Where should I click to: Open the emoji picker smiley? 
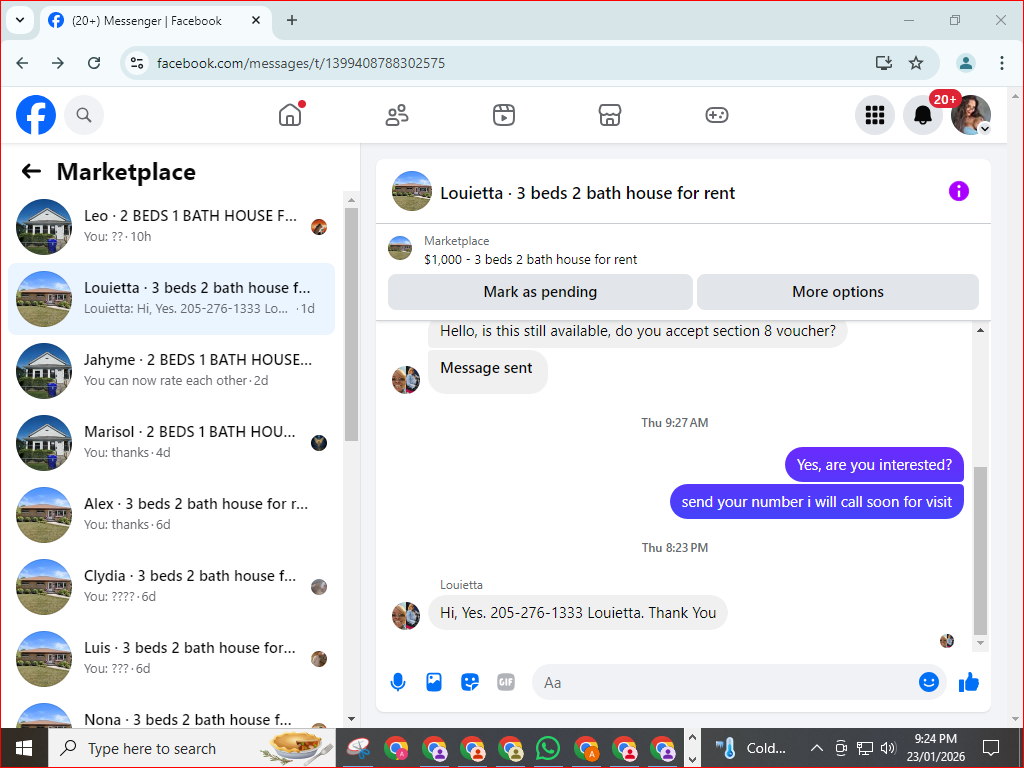tap(929, 682)
